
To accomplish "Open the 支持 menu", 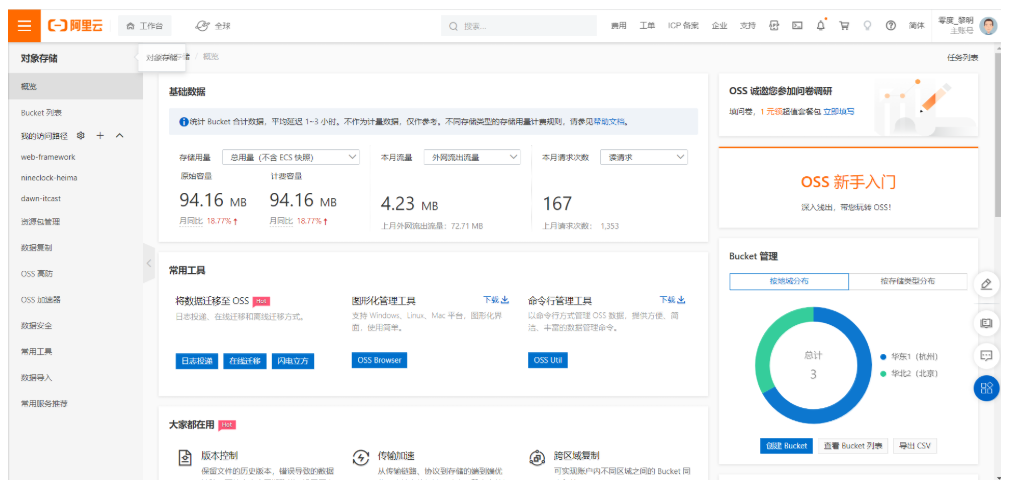I will click(x=747, y=26).
